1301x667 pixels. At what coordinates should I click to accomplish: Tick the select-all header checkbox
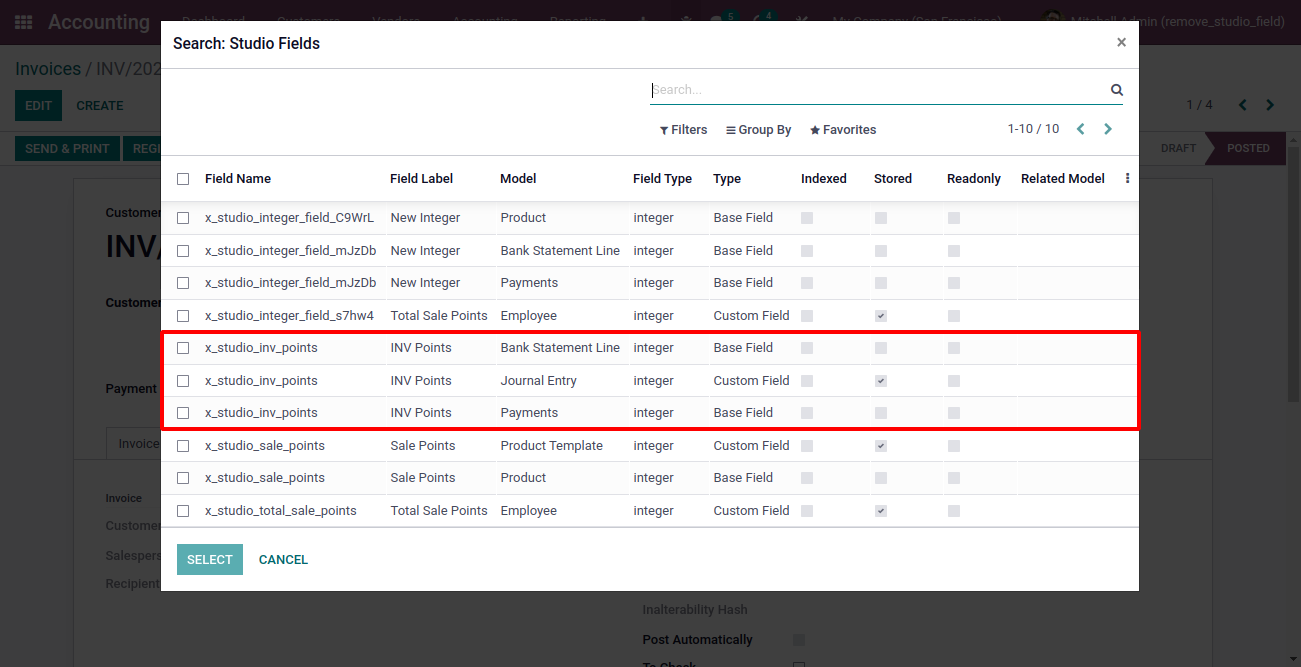[183, 179]
